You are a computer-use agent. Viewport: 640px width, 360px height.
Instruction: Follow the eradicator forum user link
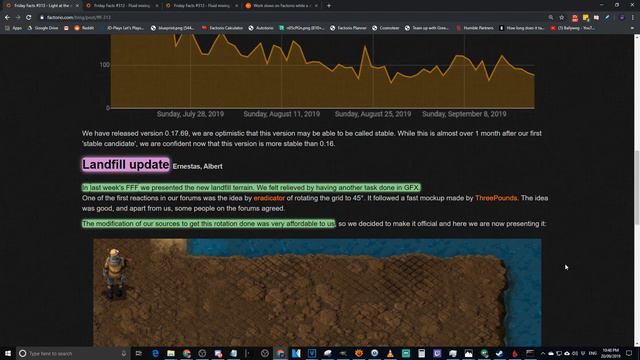(x=269, y=198)
